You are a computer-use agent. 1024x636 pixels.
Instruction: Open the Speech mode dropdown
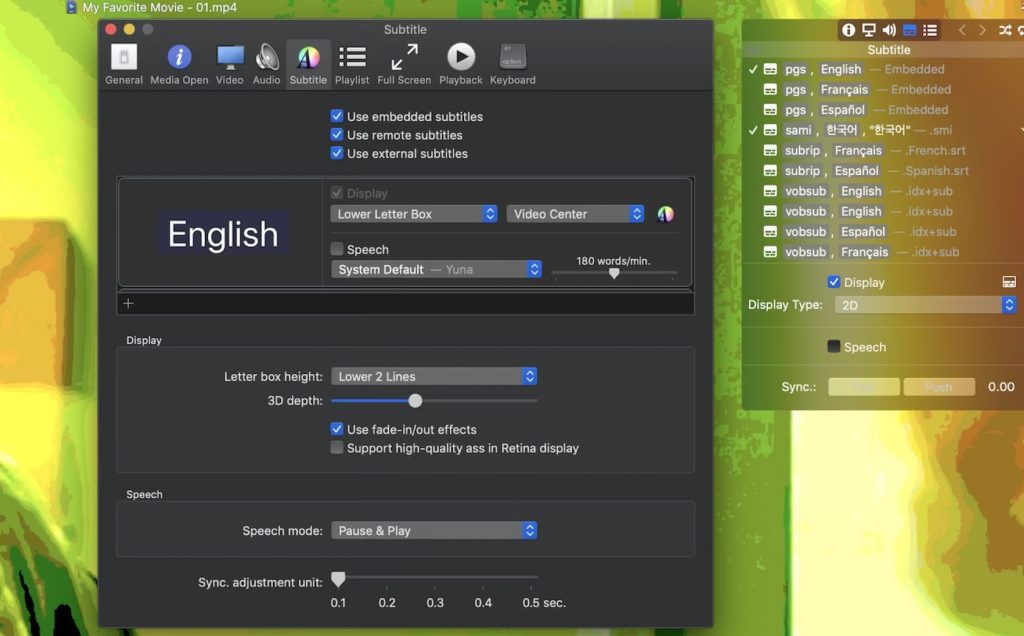tap(434, 531)
